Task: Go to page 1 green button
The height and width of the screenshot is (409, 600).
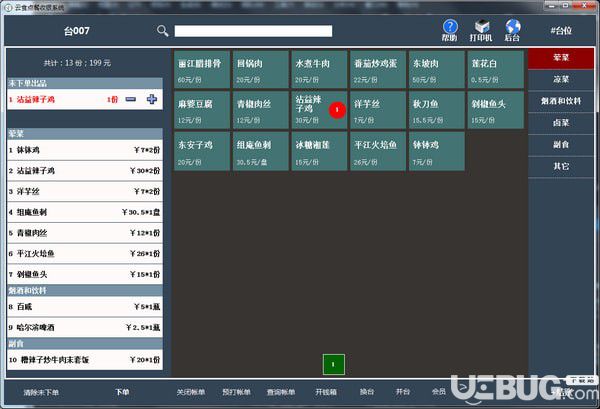Action: (x=334, y=364)
